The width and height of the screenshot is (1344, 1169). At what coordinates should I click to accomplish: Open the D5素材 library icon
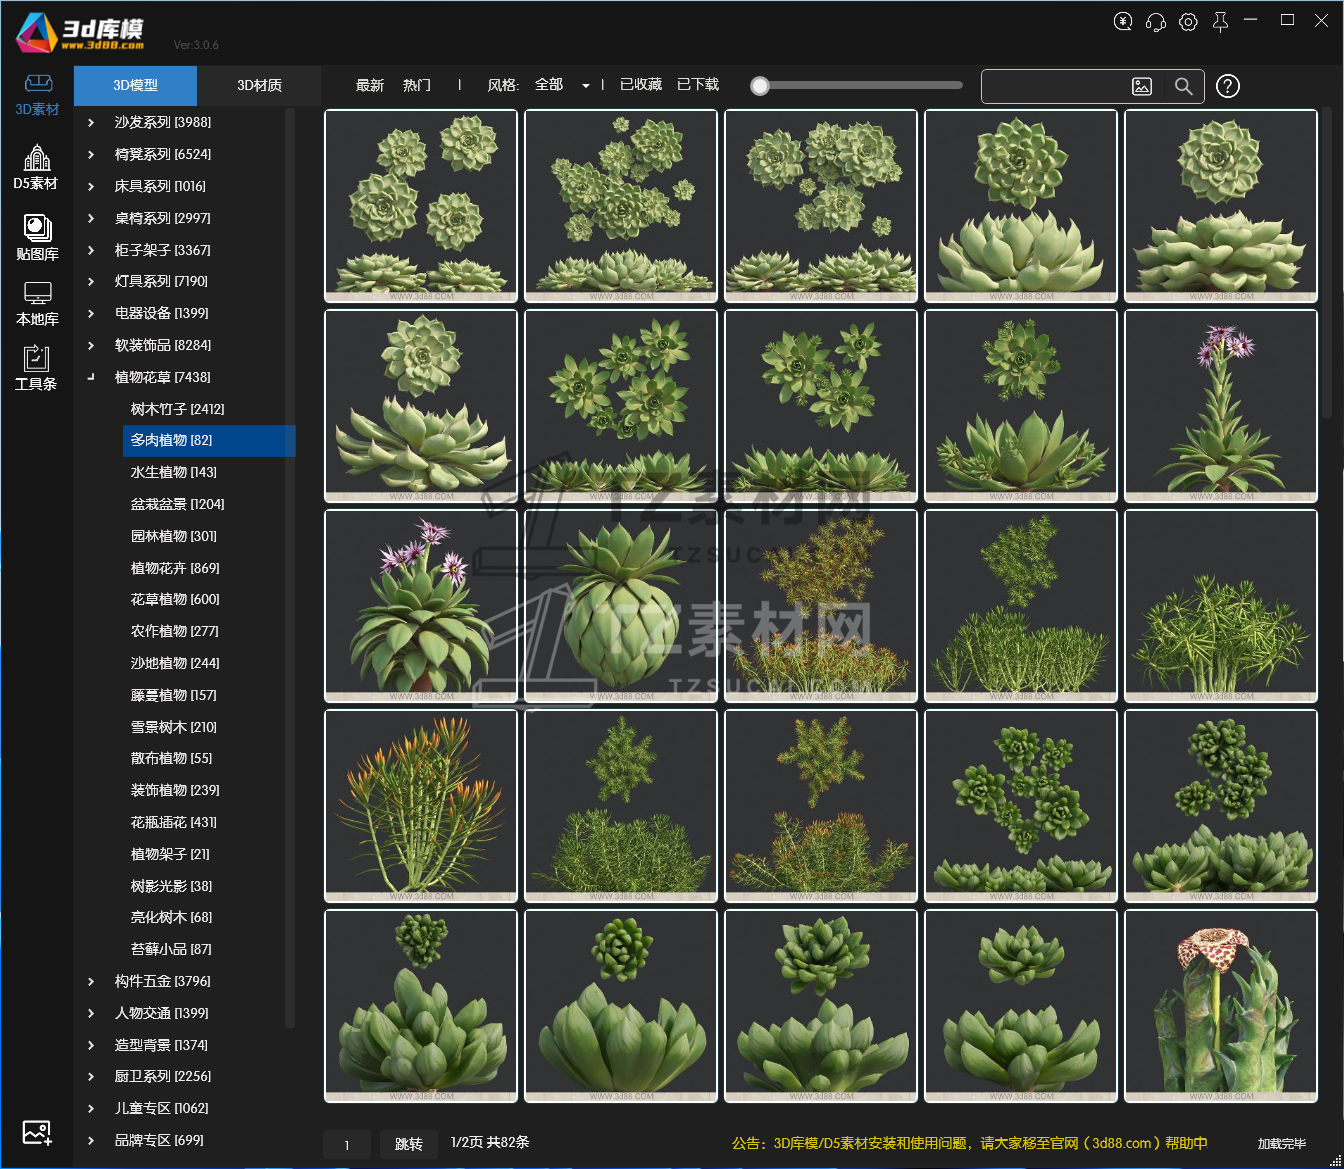(x=36, y=167)
